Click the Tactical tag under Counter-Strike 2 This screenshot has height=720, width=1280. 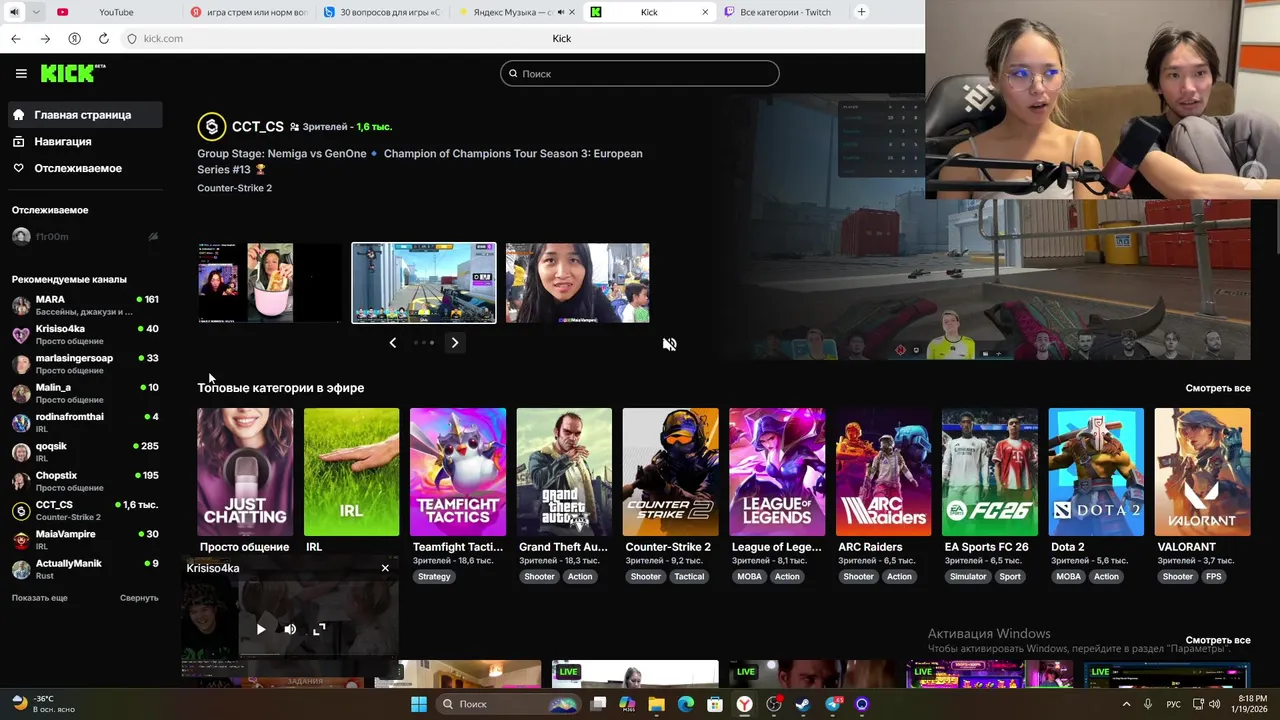click(689, 577)
